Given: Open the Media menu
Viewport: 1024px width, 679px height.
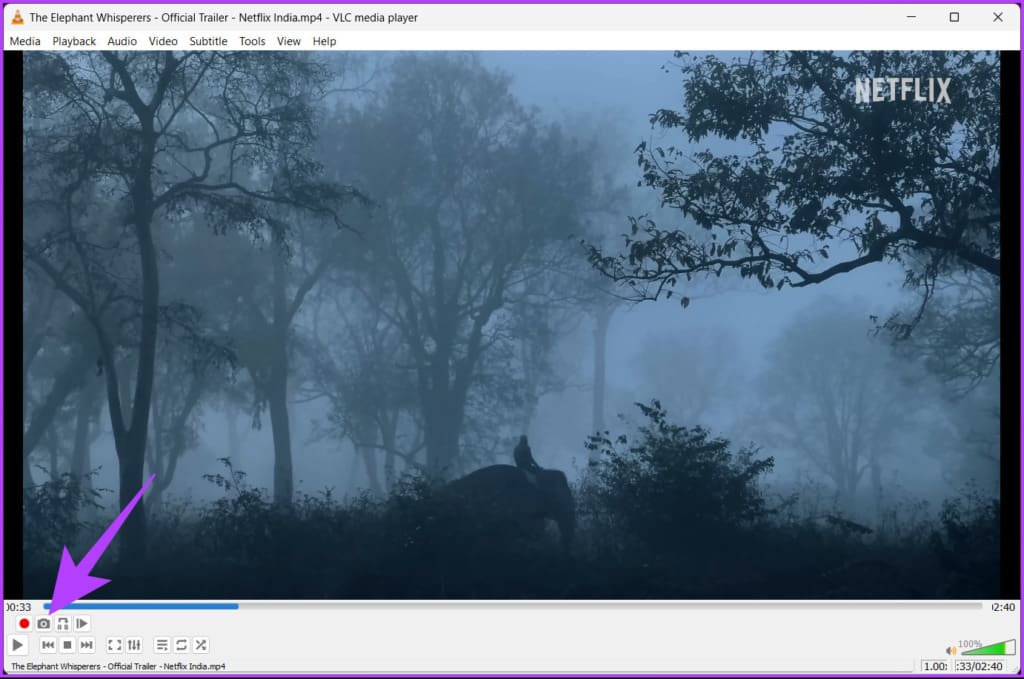Looking at the screenshot, I should coord(25,41).
